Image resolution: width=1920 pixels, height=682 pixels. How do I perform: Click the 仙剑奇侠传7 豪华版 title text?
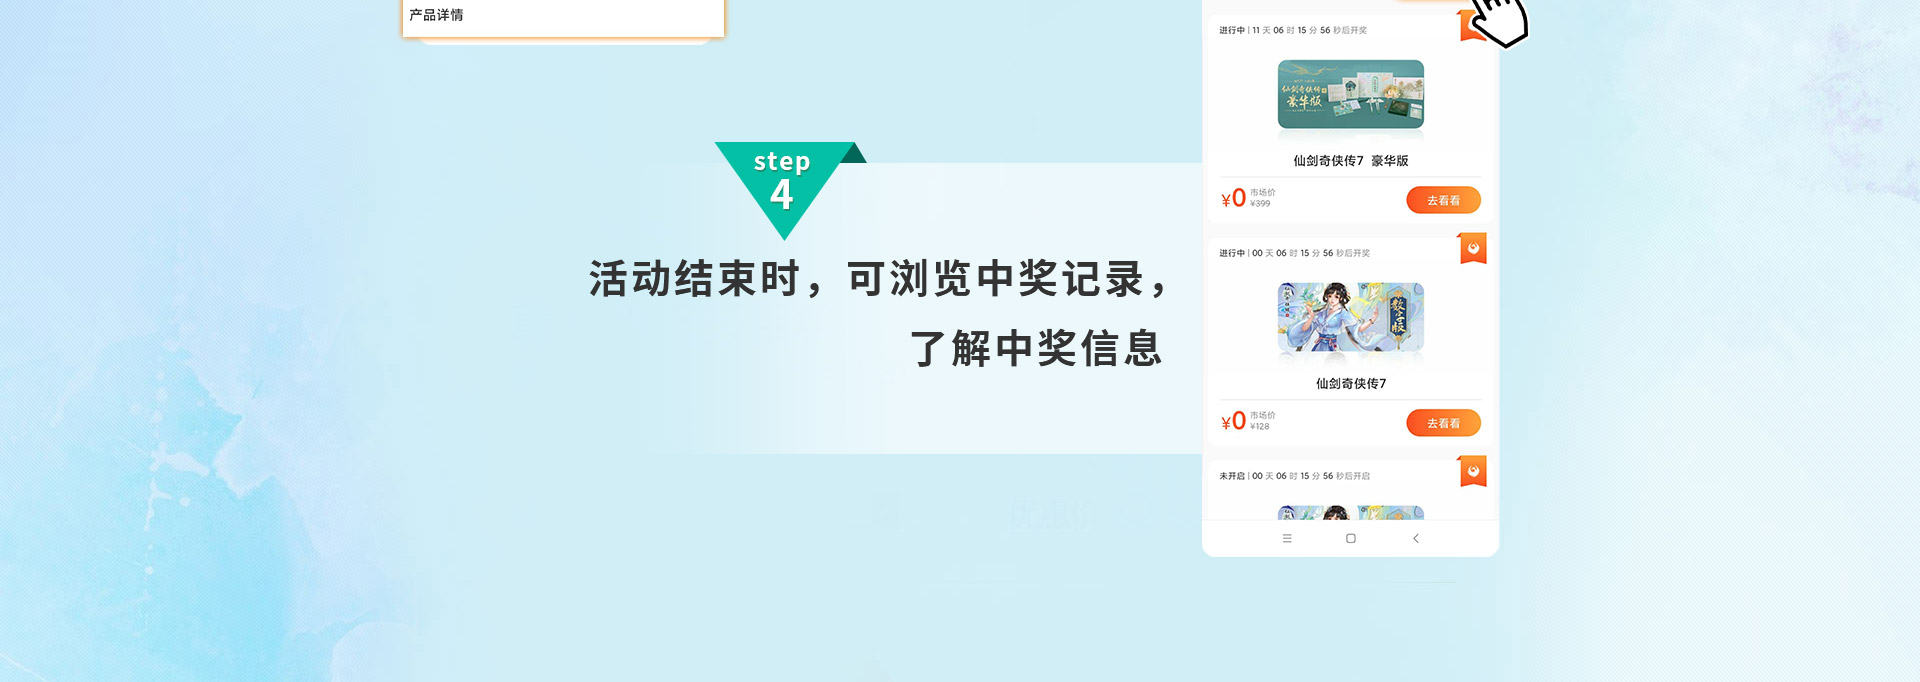1351,160
